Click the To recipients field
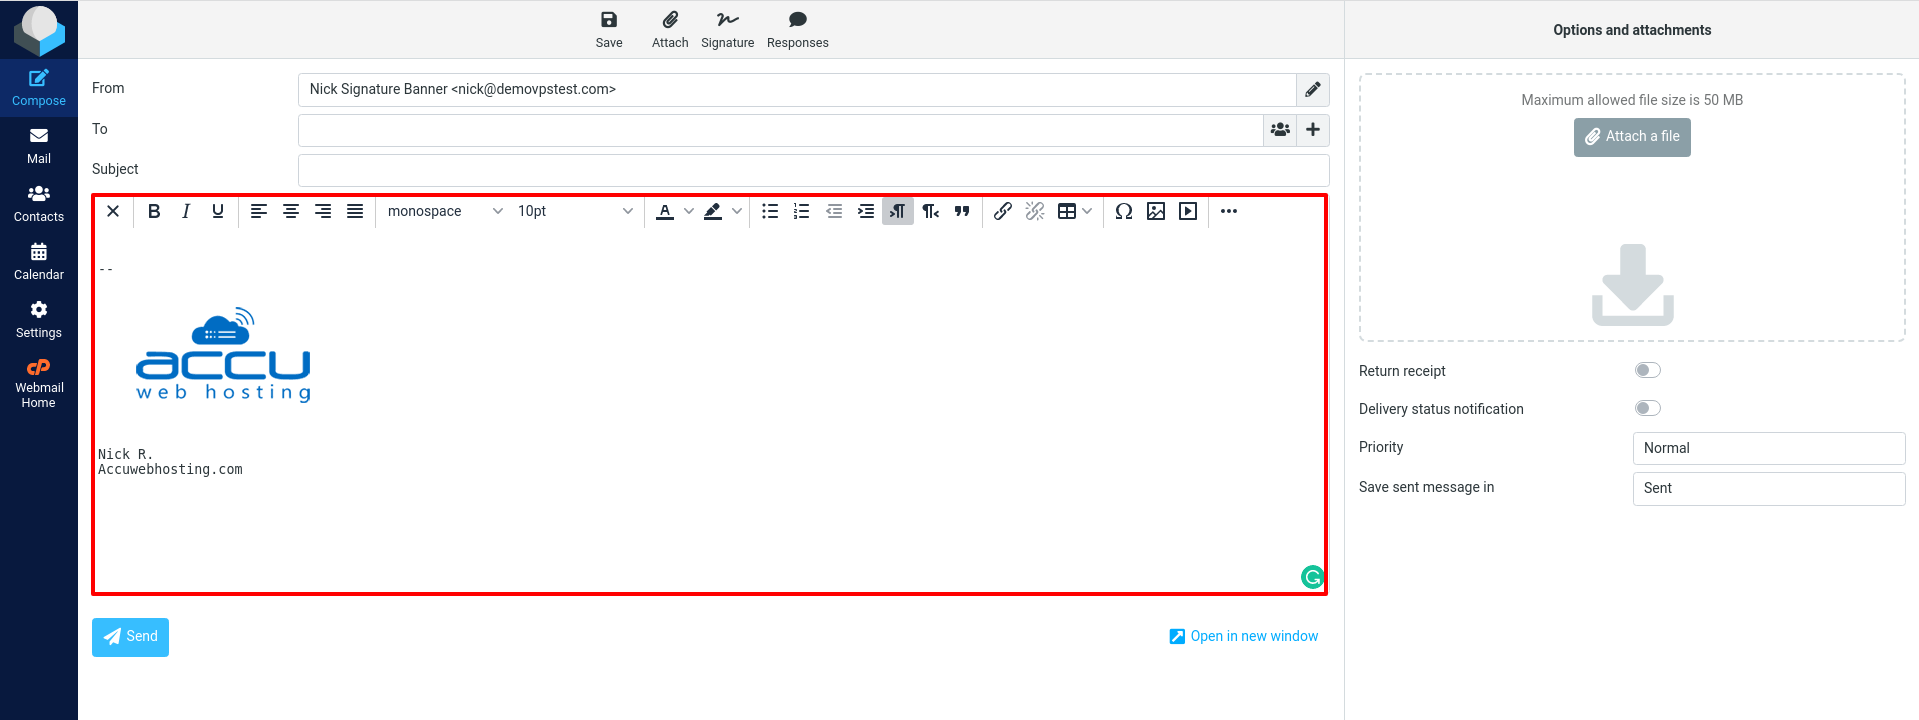The image size is (1919, 720). [781, 130]
